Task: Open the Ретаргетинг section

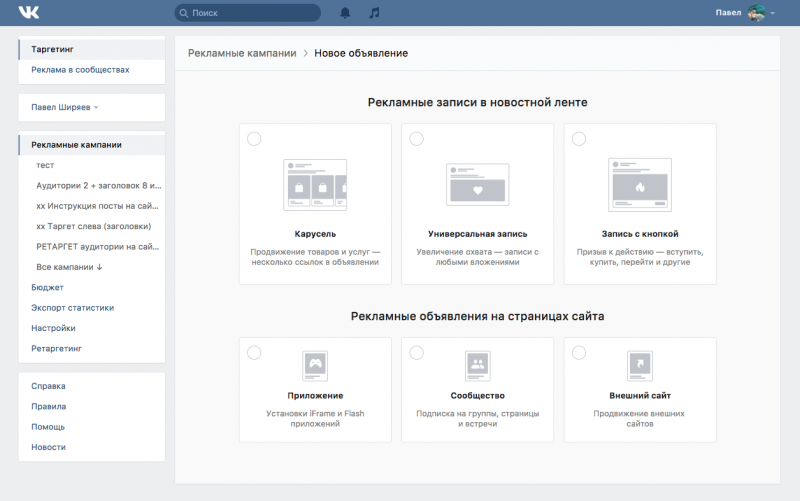Action: pyautogui.click(x=56, y=348)
